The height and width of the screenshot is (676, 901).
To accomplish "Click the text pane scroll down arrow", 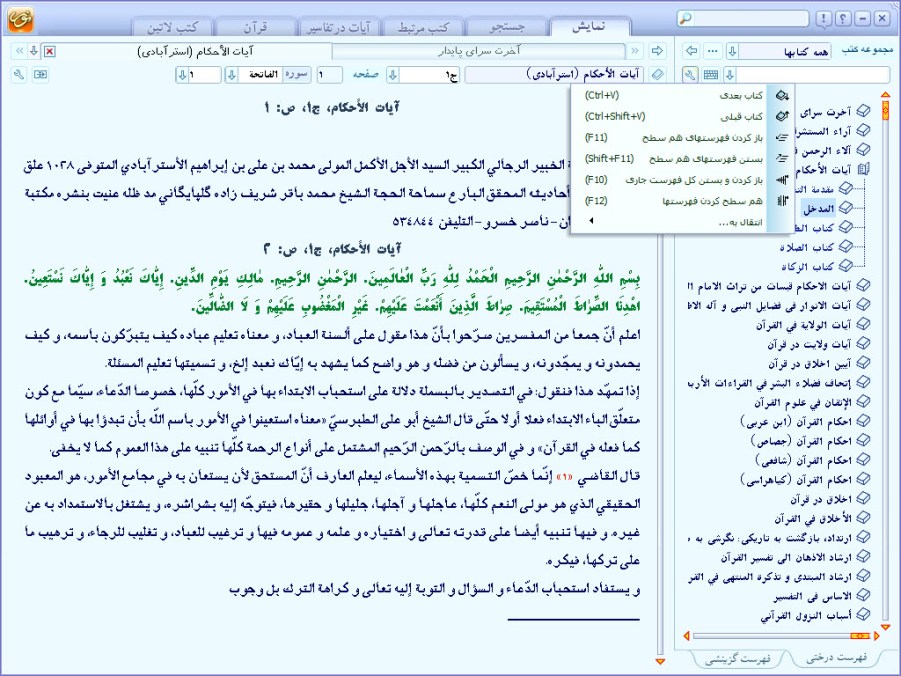I will click(660, 662).
